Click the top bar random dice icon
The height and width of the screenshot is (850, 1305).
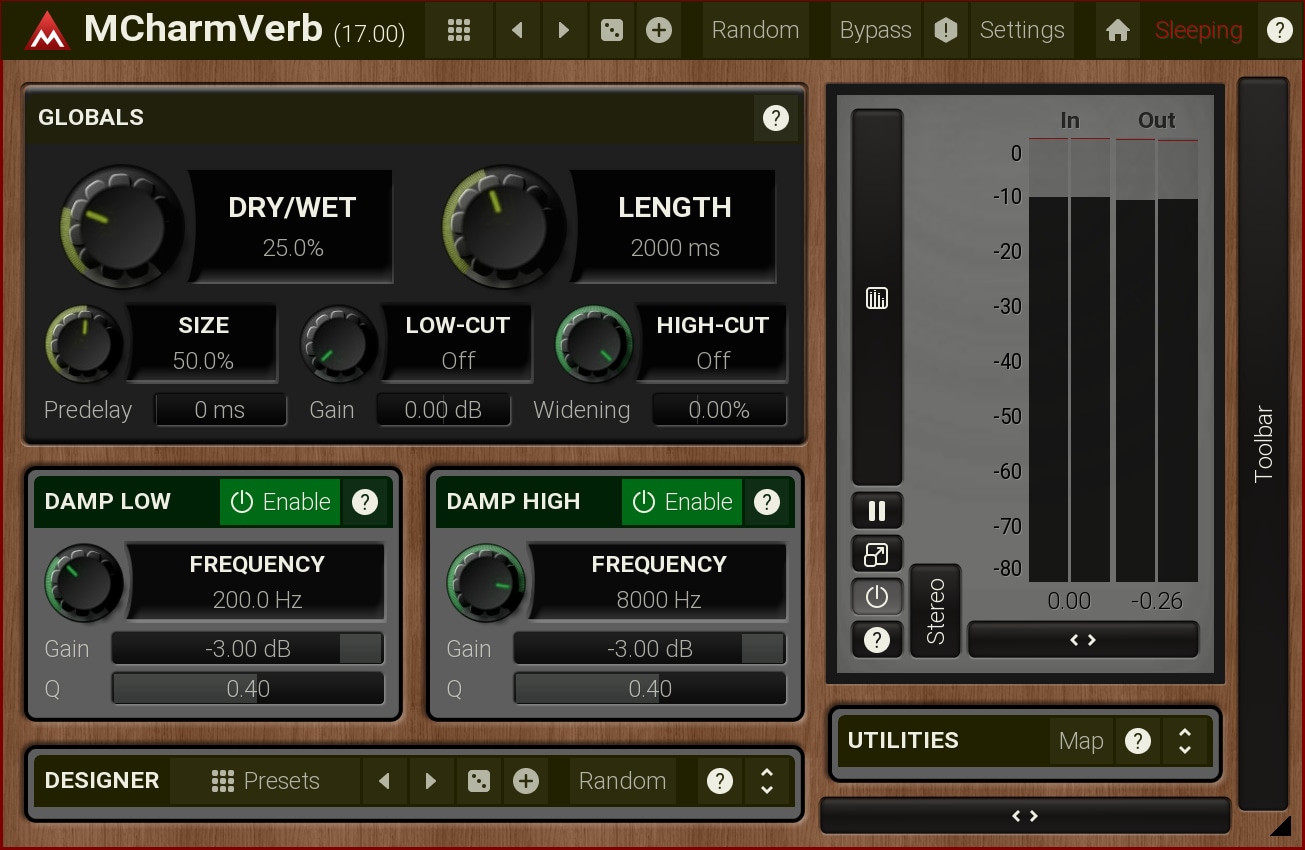(610, 30)
